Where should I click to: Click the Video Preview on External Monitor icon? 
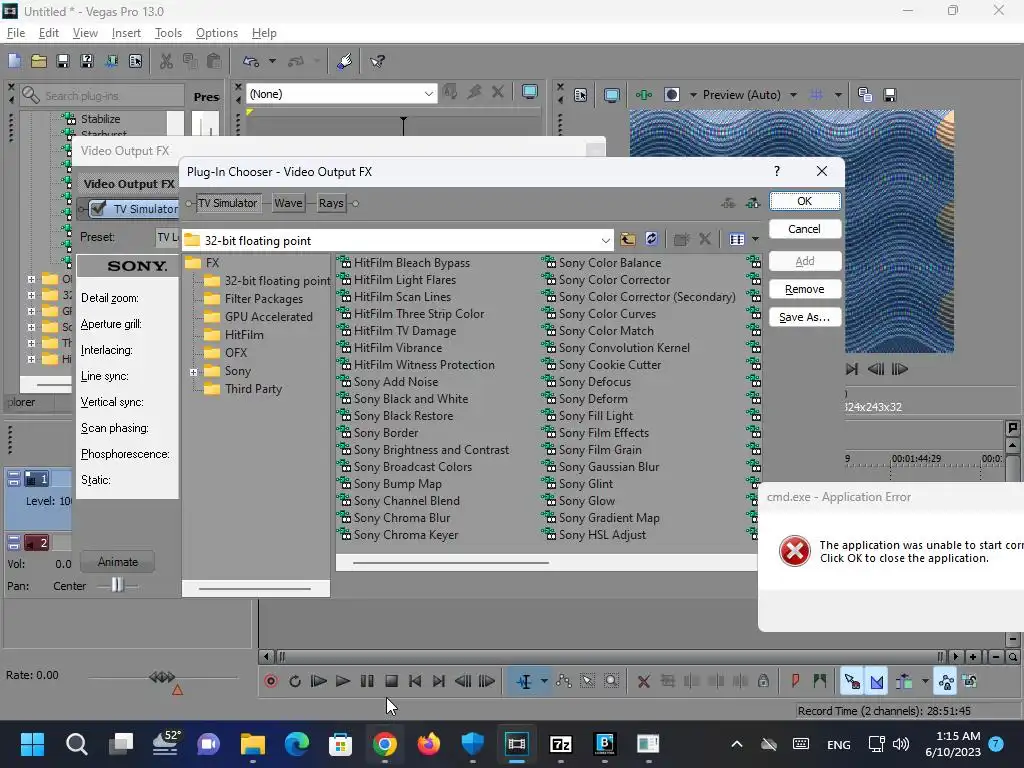612,95
